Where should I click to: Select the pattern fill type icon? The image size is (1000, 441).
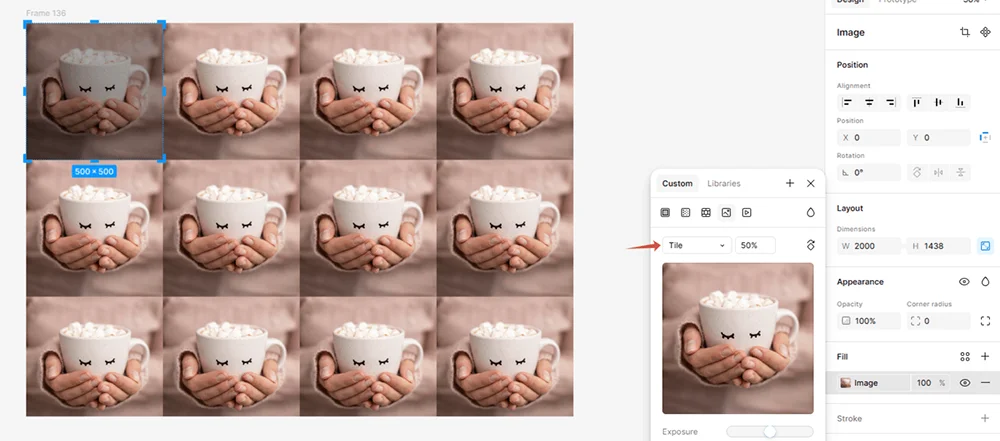click(x=706, y=213)
